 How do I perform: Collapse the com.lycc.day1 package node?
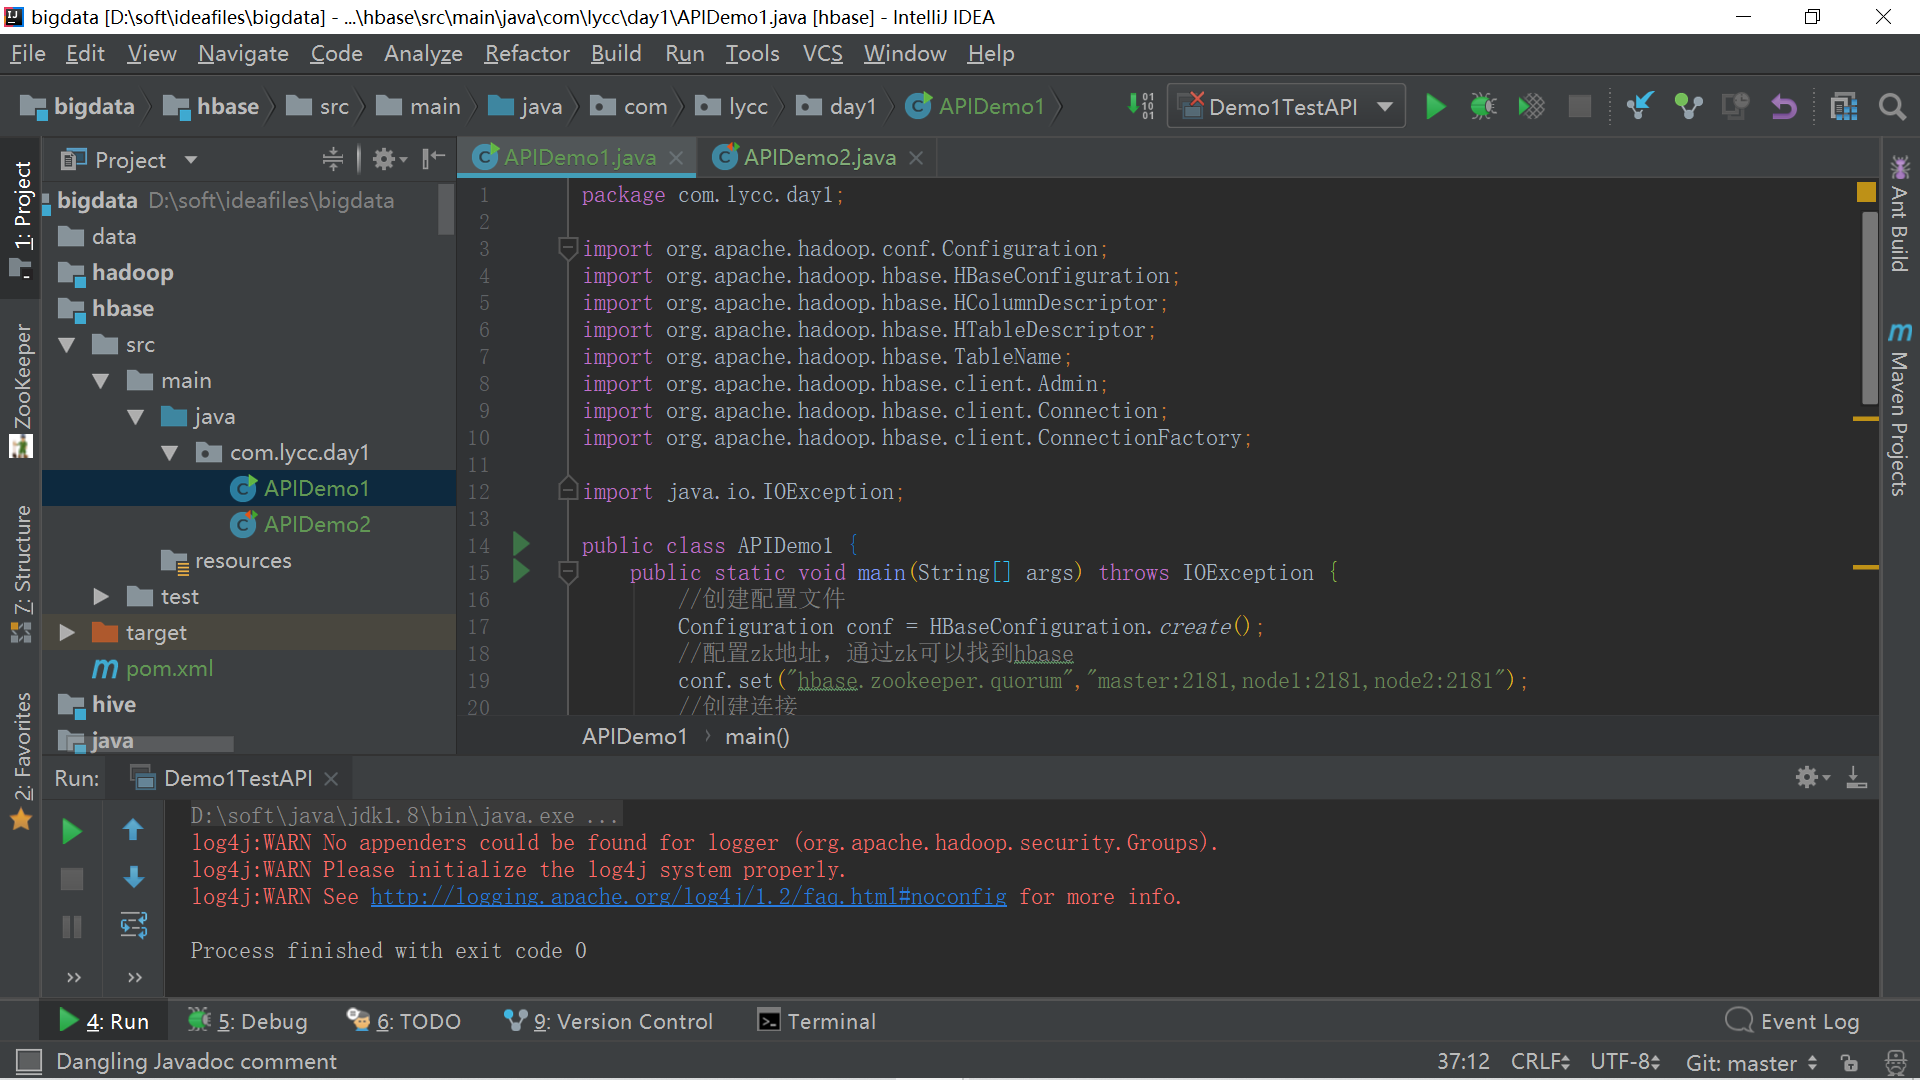(170, 453)
